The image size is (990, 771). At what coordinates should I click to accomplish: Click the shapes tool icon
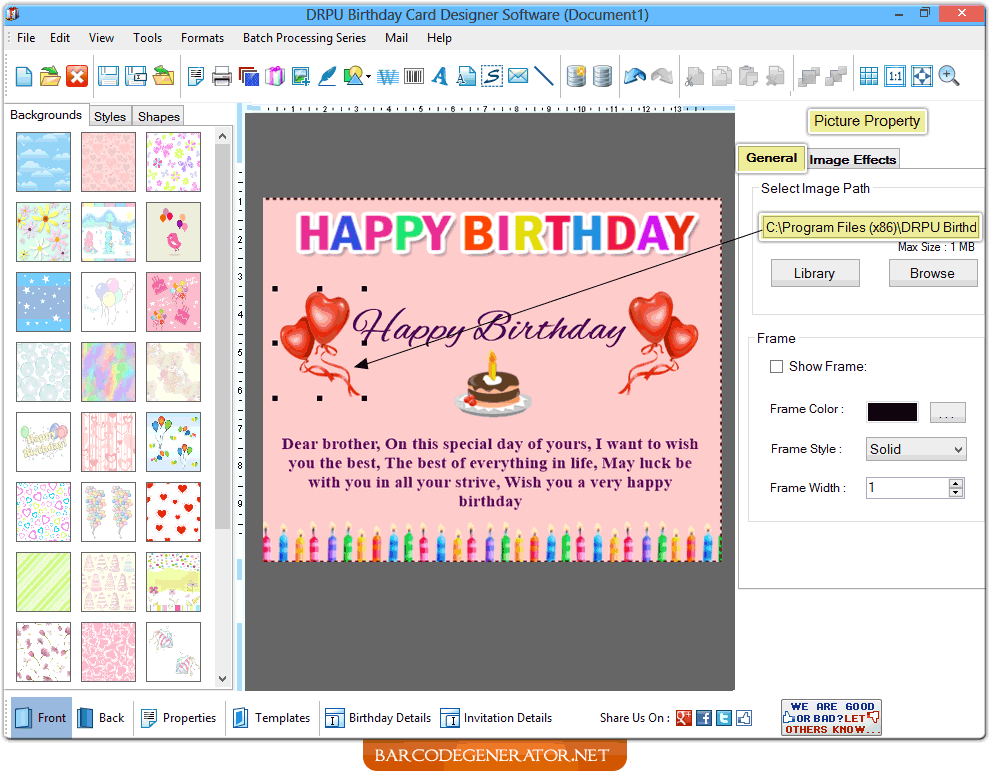click(x=353, y=76)
